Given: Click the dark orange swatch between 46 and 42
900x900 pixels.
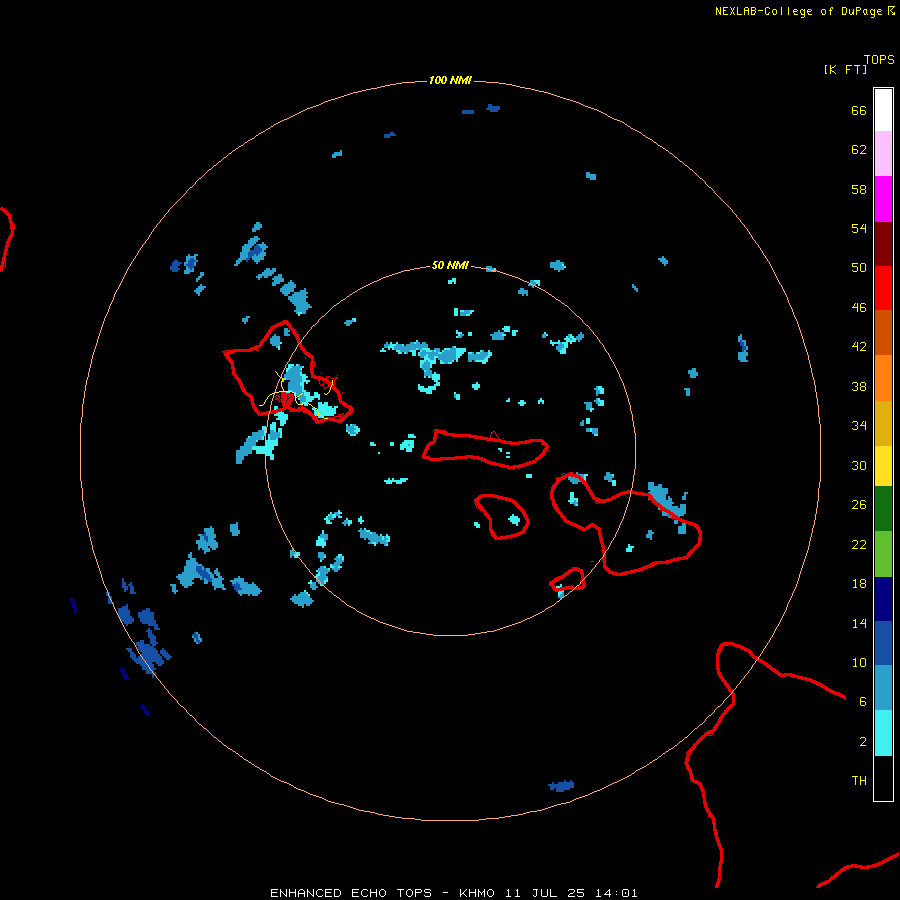Looking at the screenshot, I should (x=883, y=332).
